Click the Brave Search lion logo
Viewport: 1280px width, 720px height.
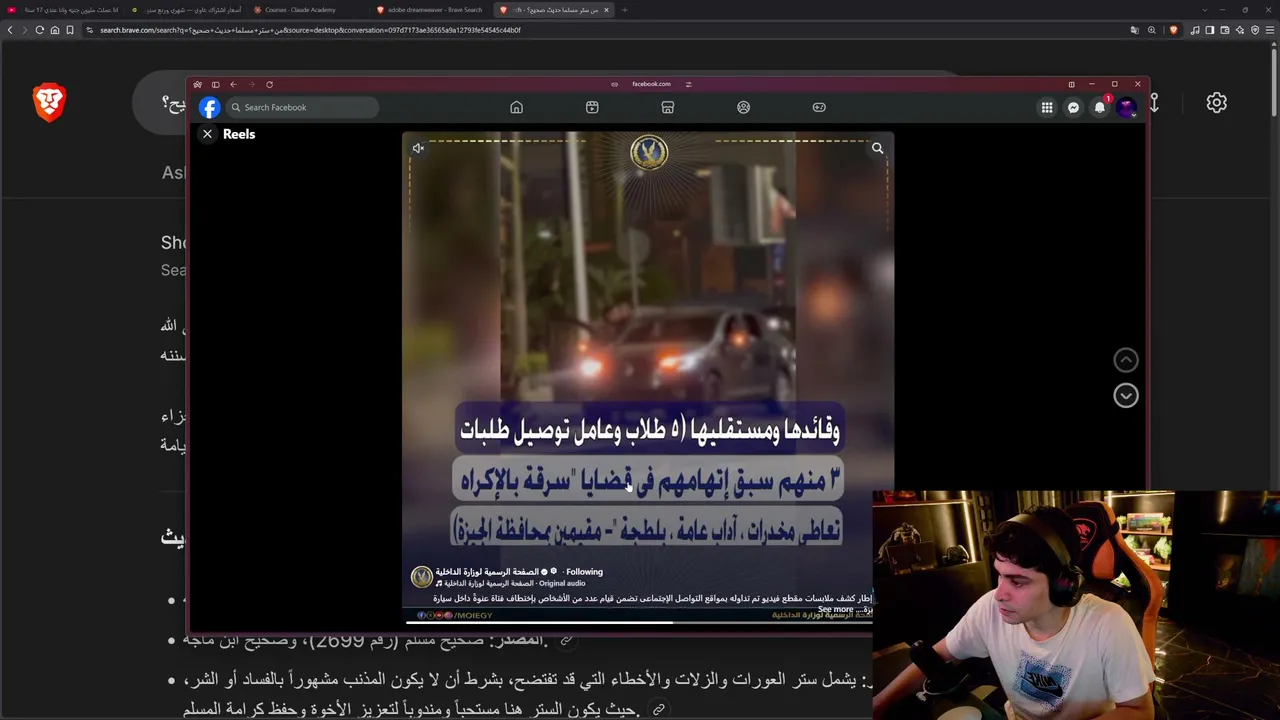[x=49, y=102]
